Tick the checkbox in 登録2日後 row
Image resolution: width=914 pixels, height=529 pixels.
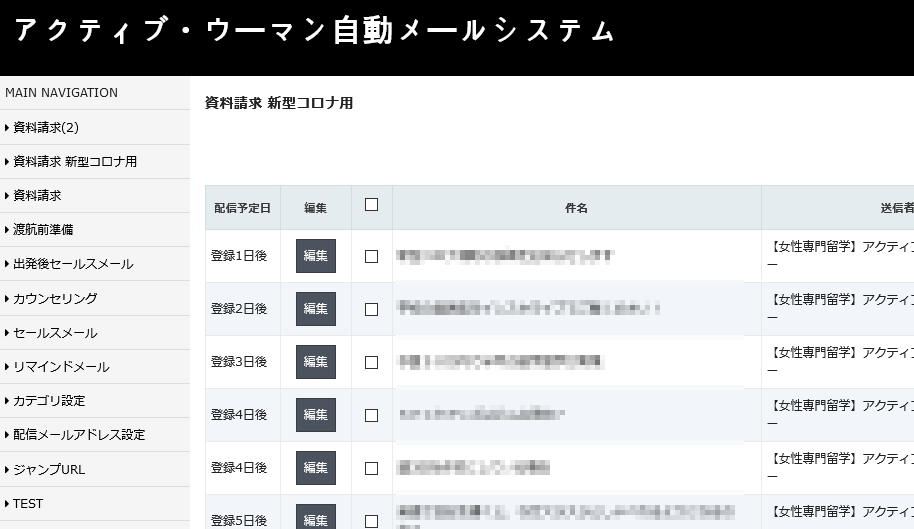pyautogui.click(x=372, y=309)
